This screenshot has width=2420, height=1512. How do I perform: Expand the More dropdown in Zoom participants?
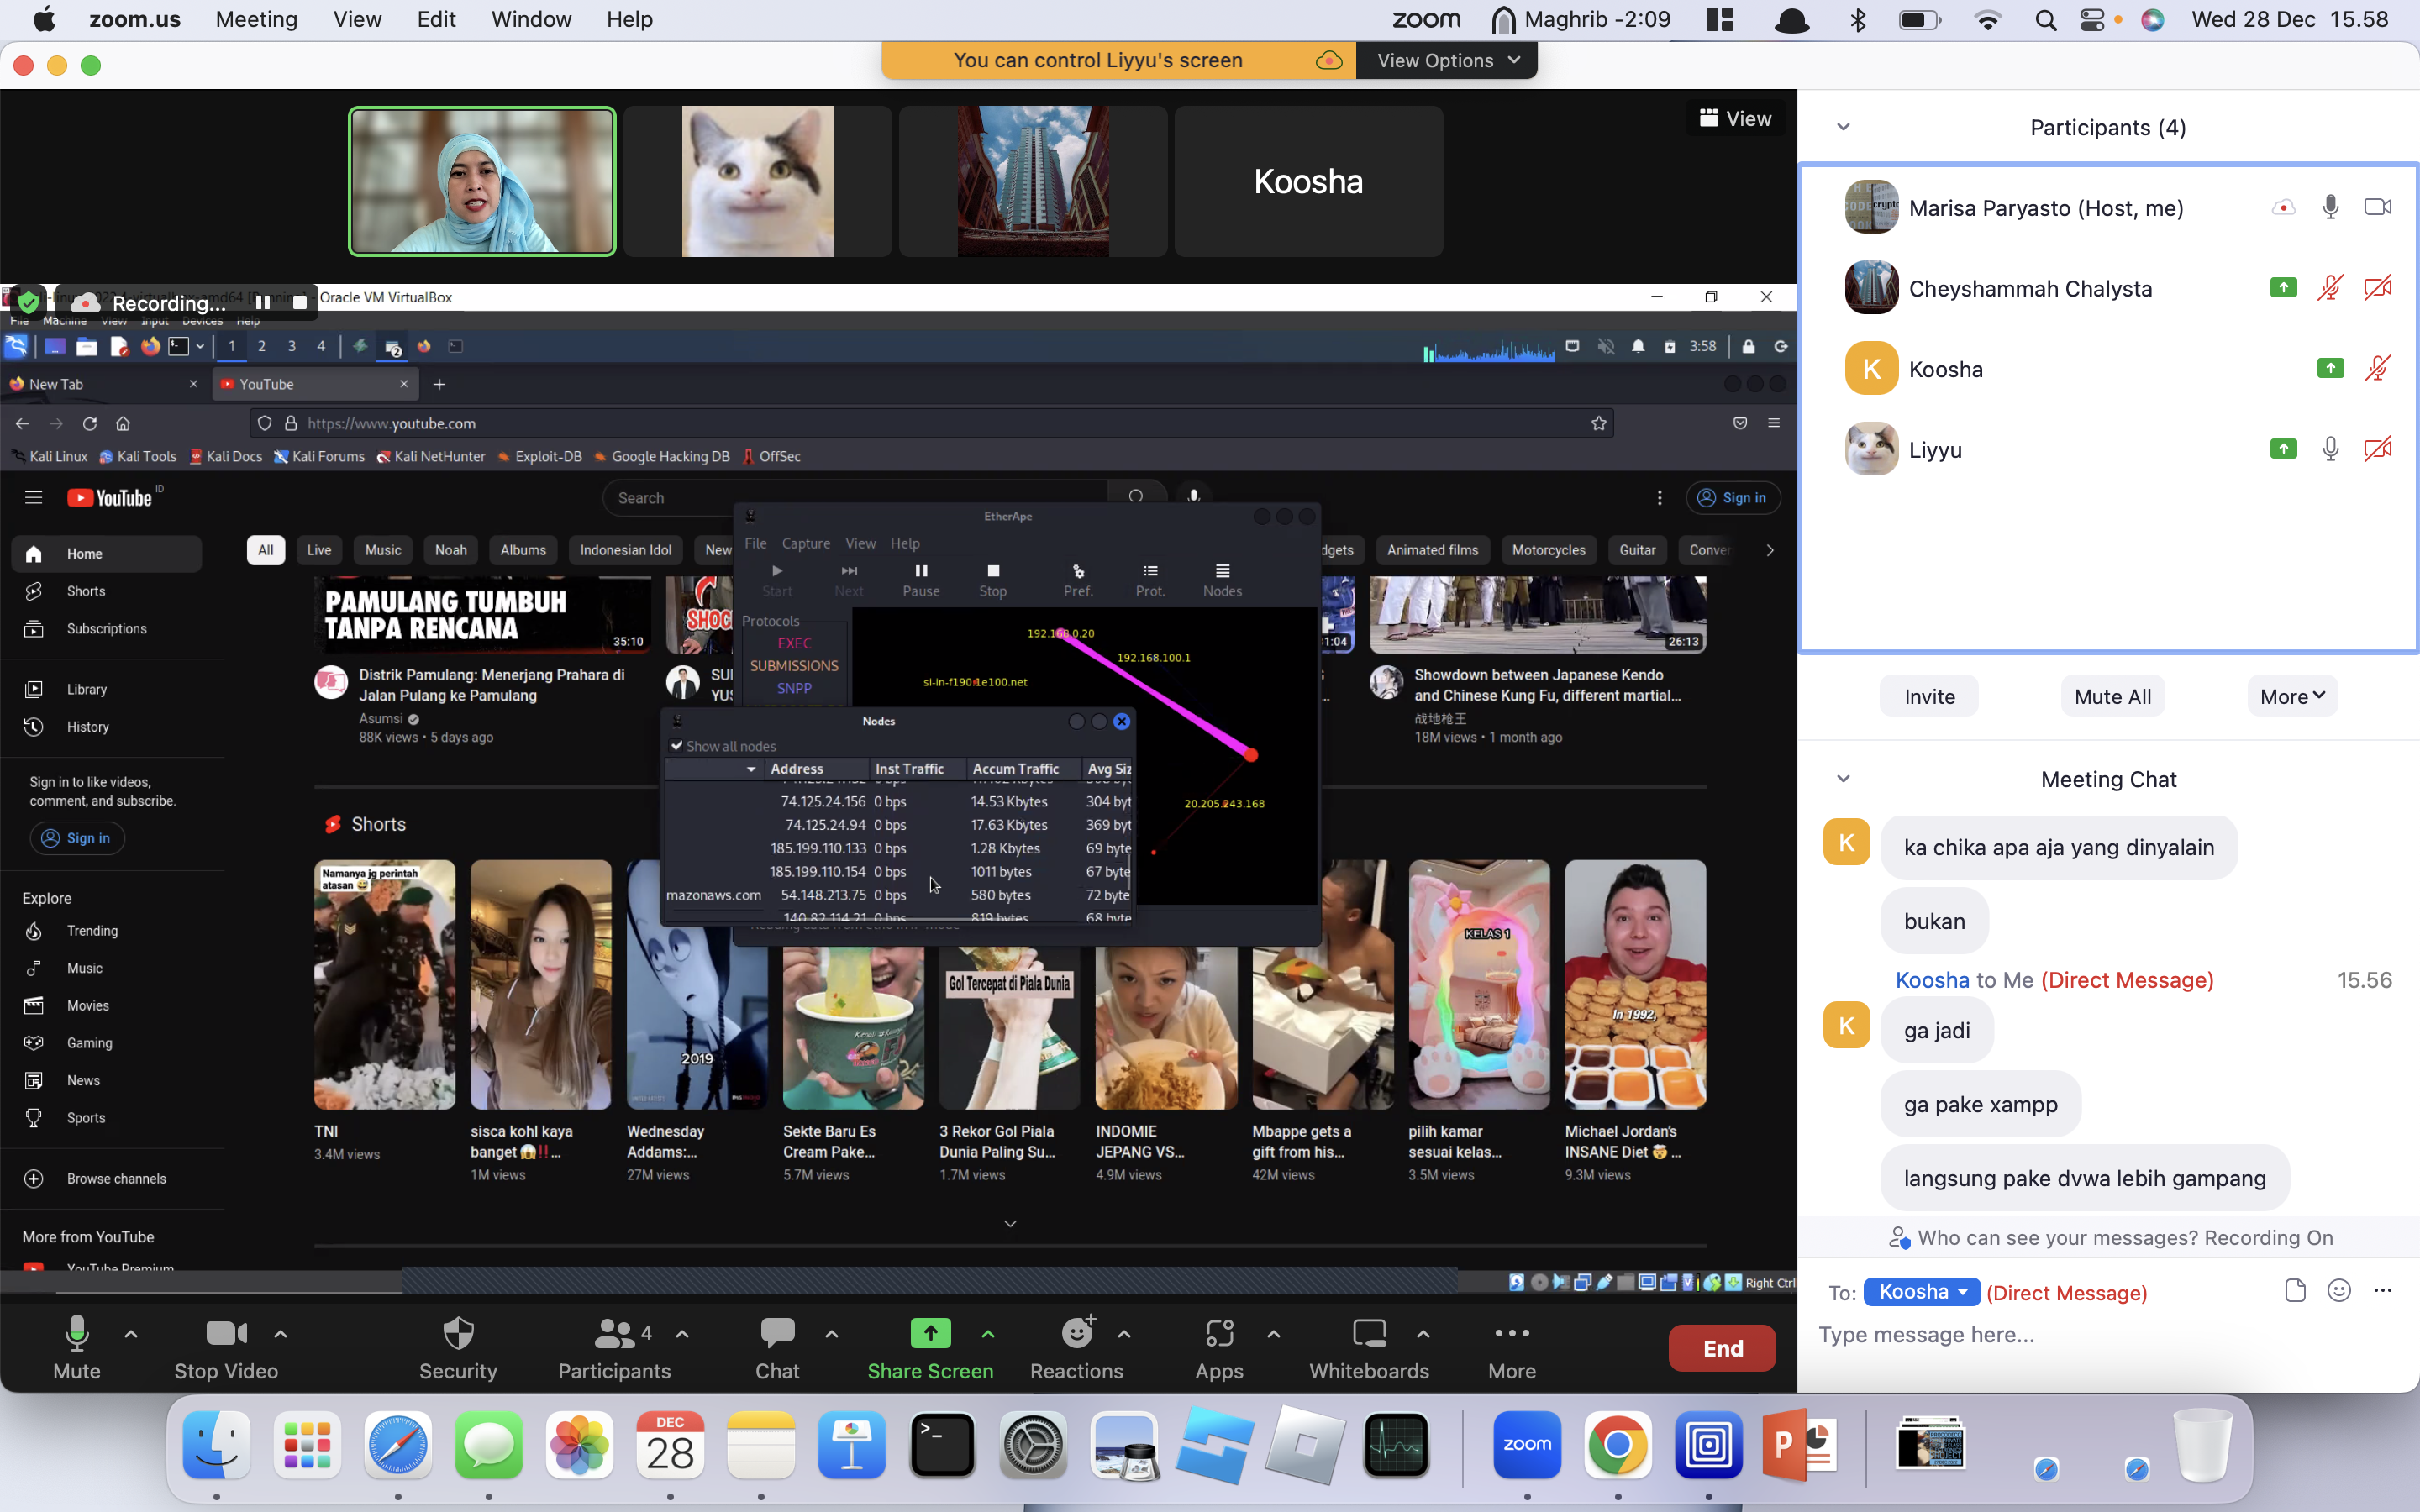(2291, 696)
